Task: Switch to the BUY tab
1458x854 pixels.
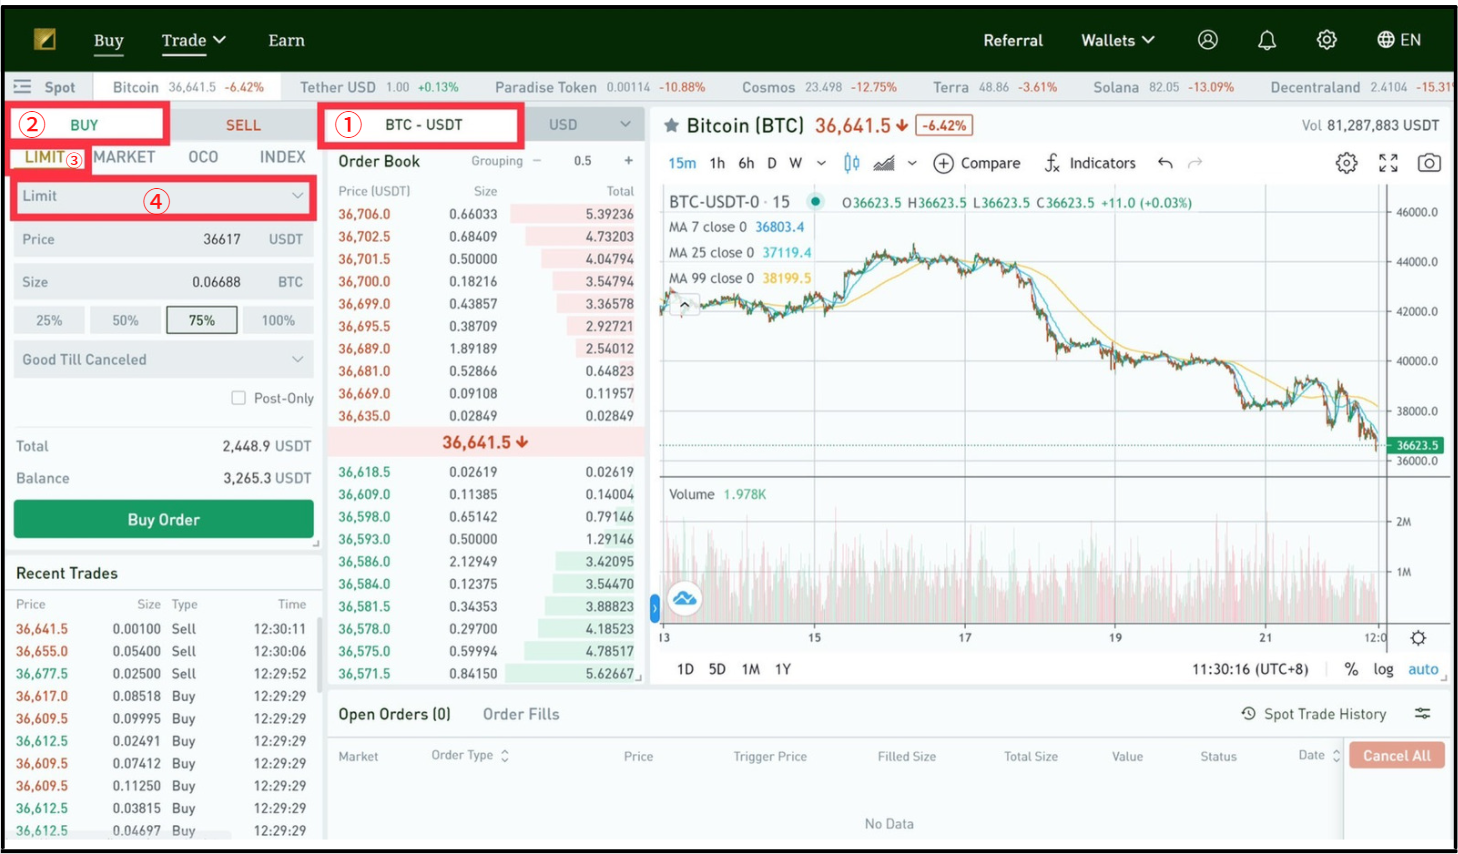Action: point(85,125)
